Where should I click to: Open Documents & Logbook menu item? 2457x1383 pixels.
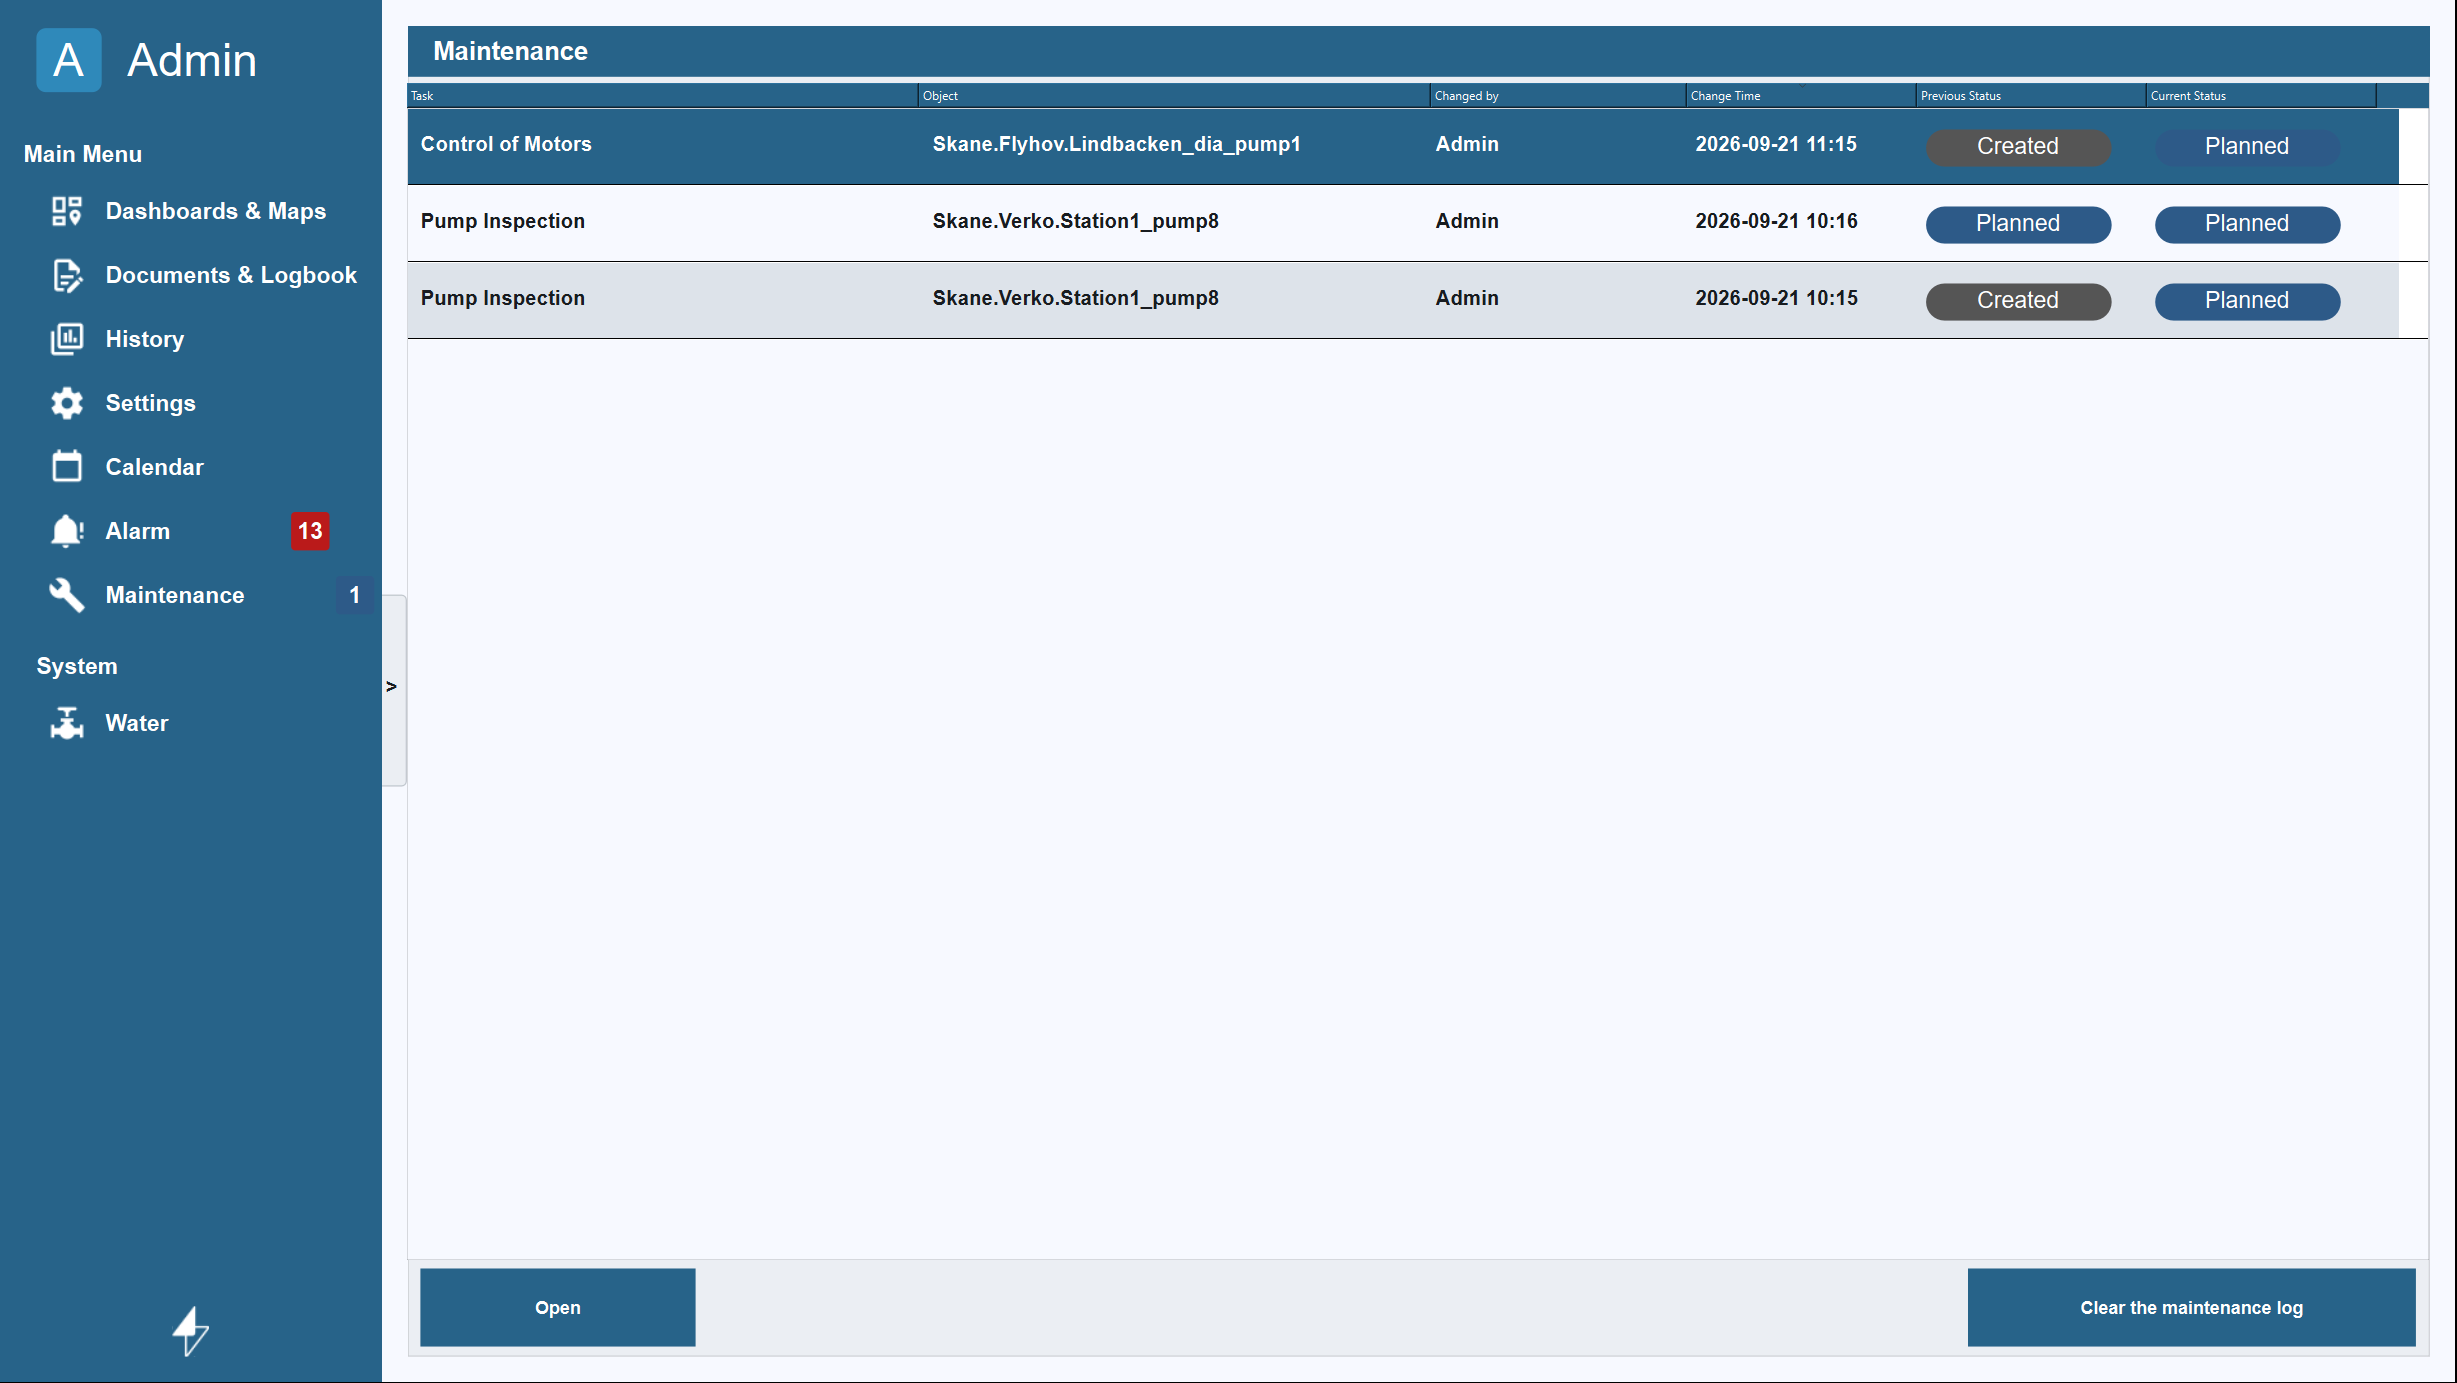pos(231,275)
